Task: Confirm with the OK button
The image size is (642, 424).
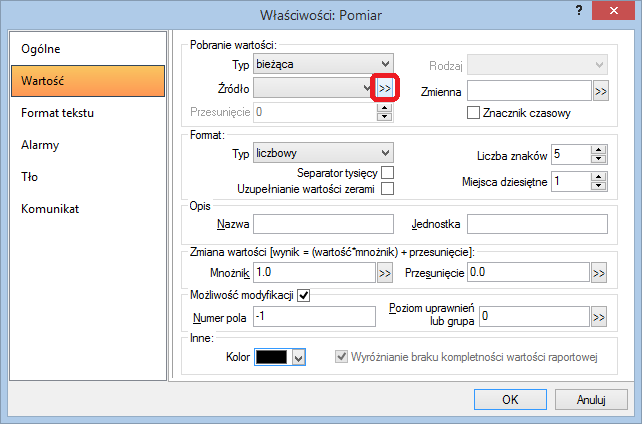Action: (510, 399)
